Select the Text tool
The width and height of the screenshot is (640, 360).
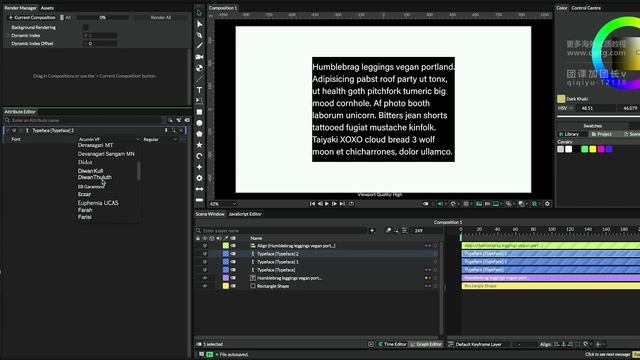coord(199,90)
